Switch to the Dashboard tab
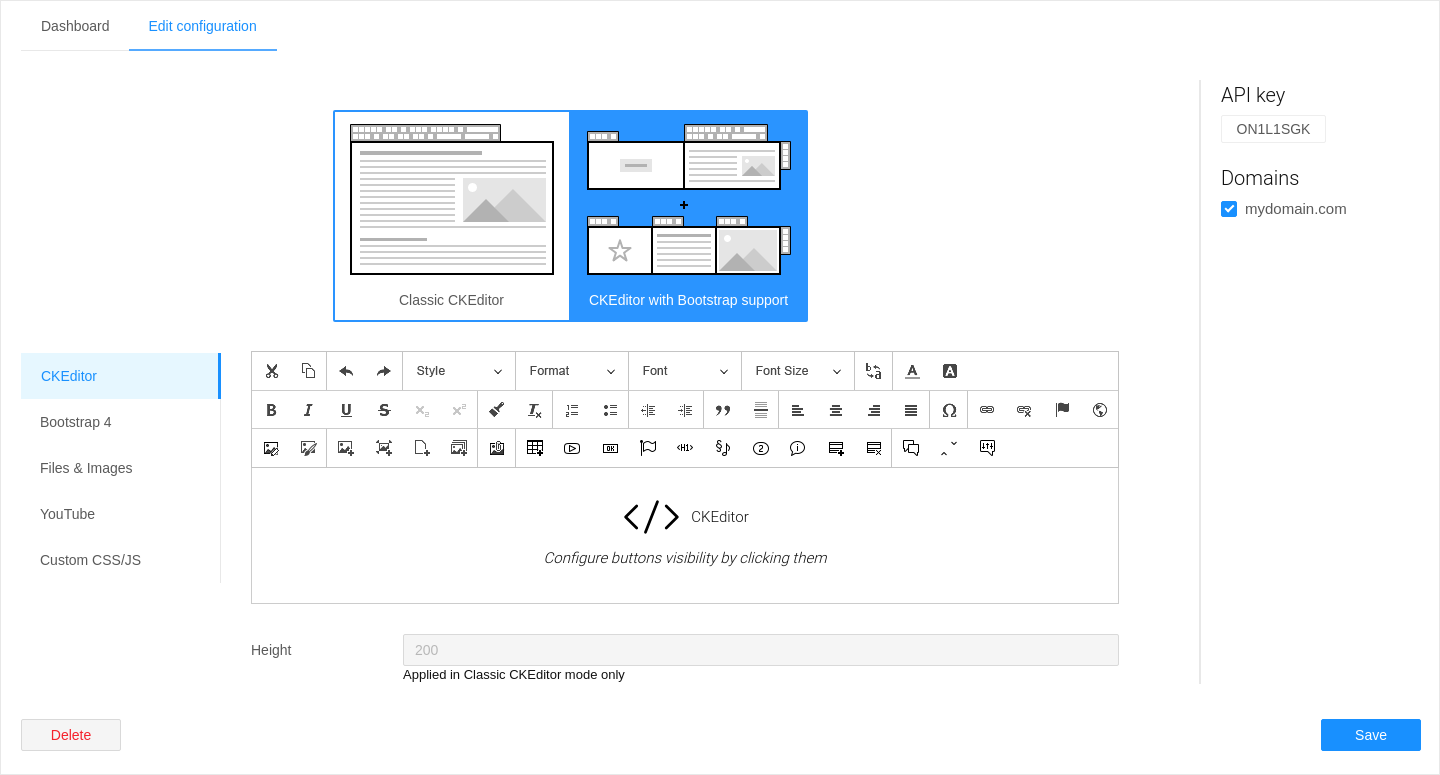This screenshot has width=1440, height=775. pos(75,26)
